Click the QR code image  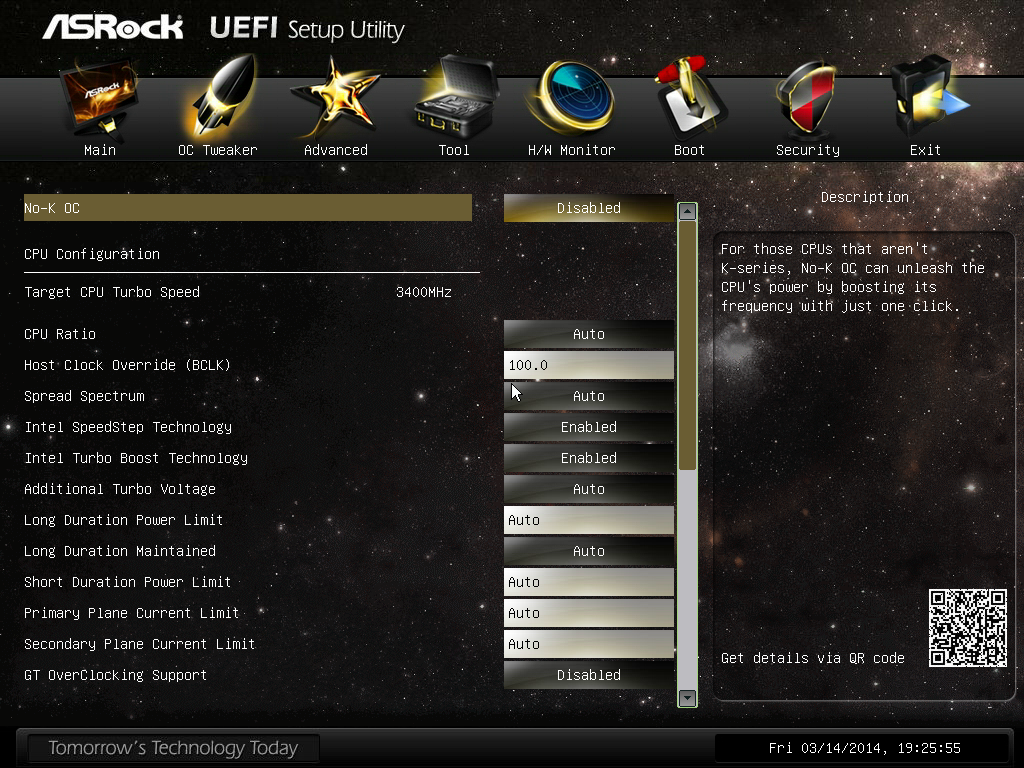[x=968, y=628]
